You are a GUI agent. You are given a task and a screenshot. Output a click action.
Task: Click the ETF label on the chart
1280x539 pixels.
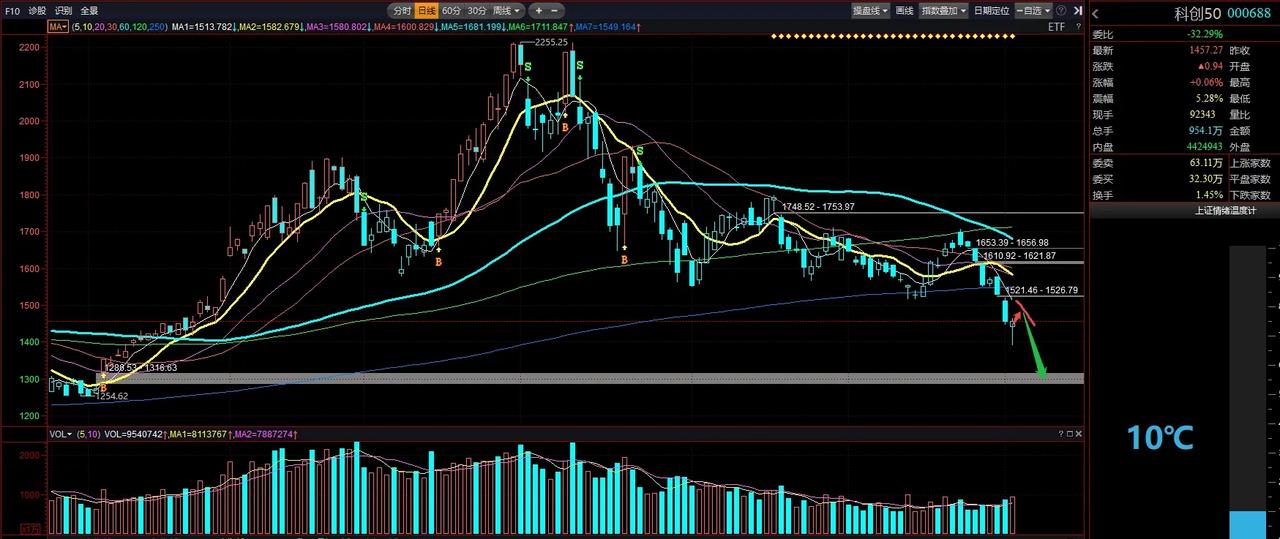[x=1056, y=27]
